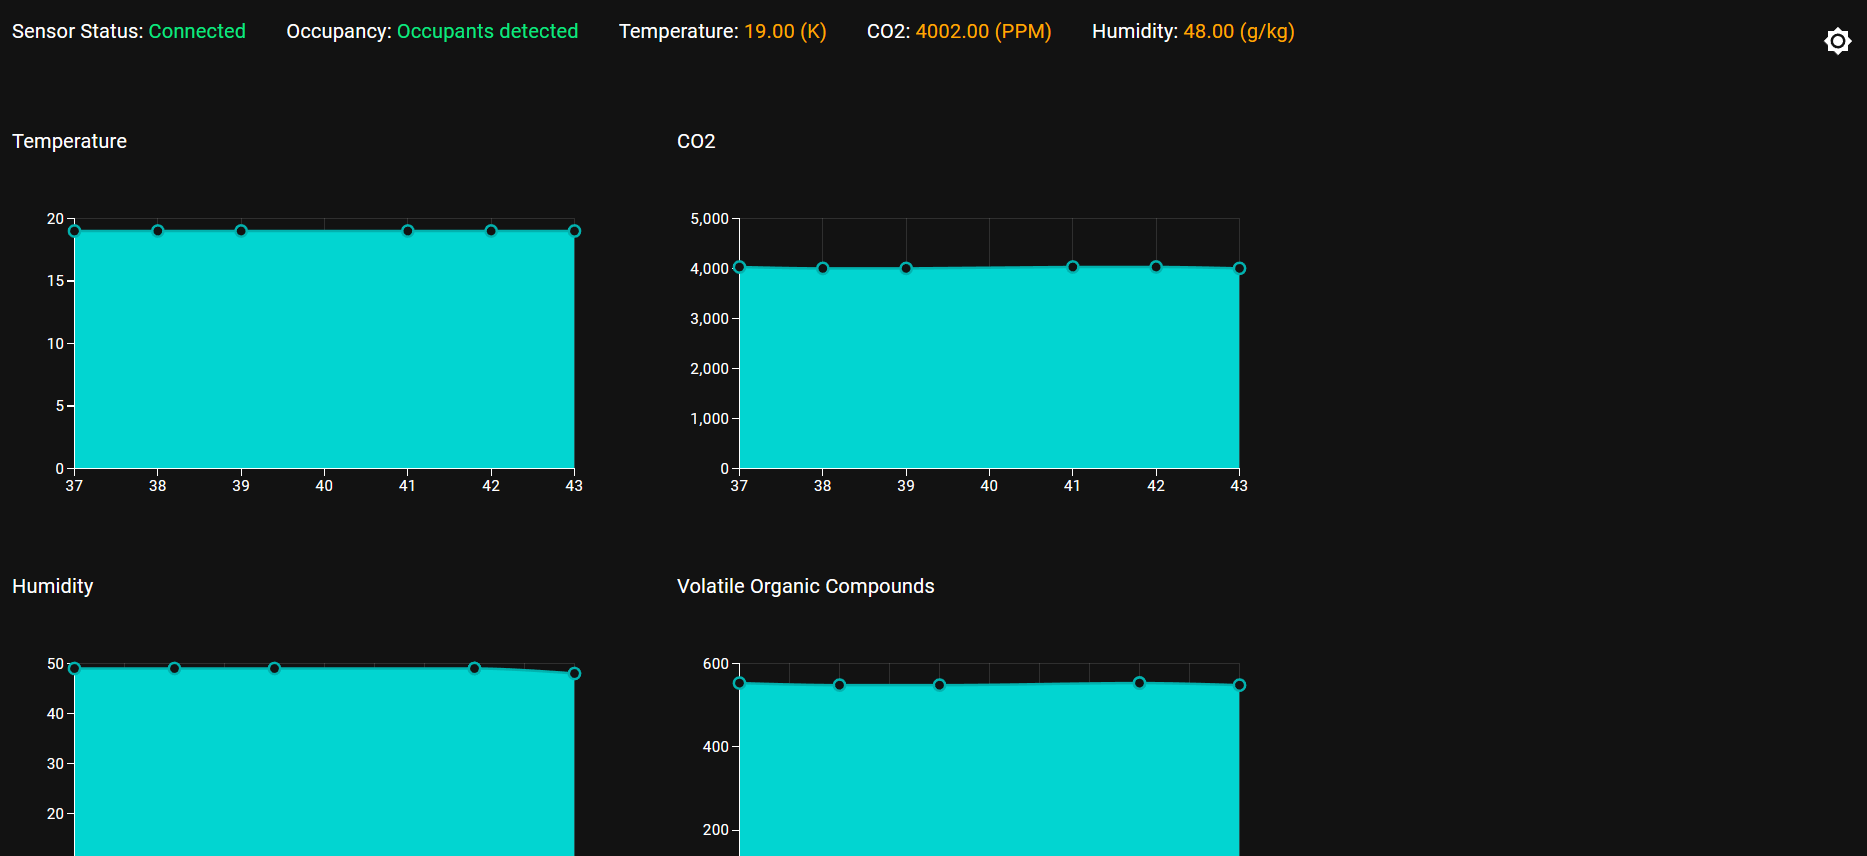
Task: Pick CO2 chart data point at time 43
Action: tap(1239, 268)
